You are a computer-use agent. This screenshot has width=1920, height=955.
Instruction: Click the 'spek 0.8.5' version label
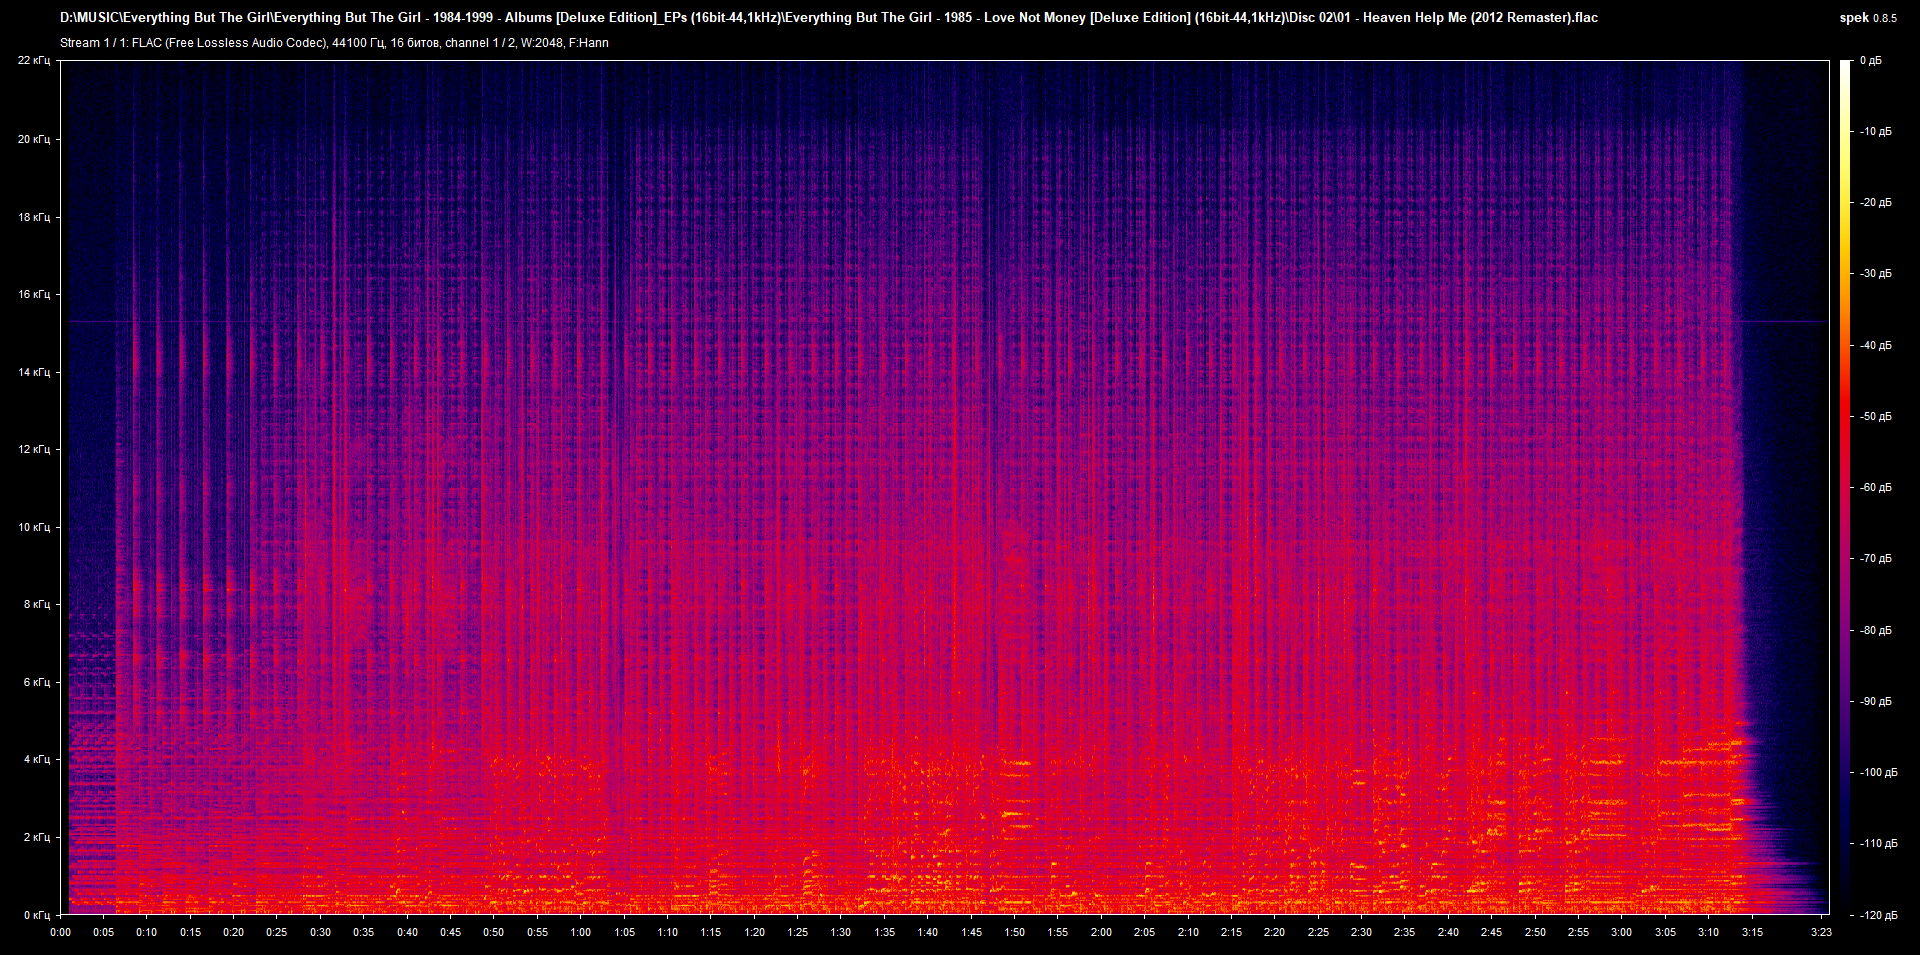[x=1868, y=17]
